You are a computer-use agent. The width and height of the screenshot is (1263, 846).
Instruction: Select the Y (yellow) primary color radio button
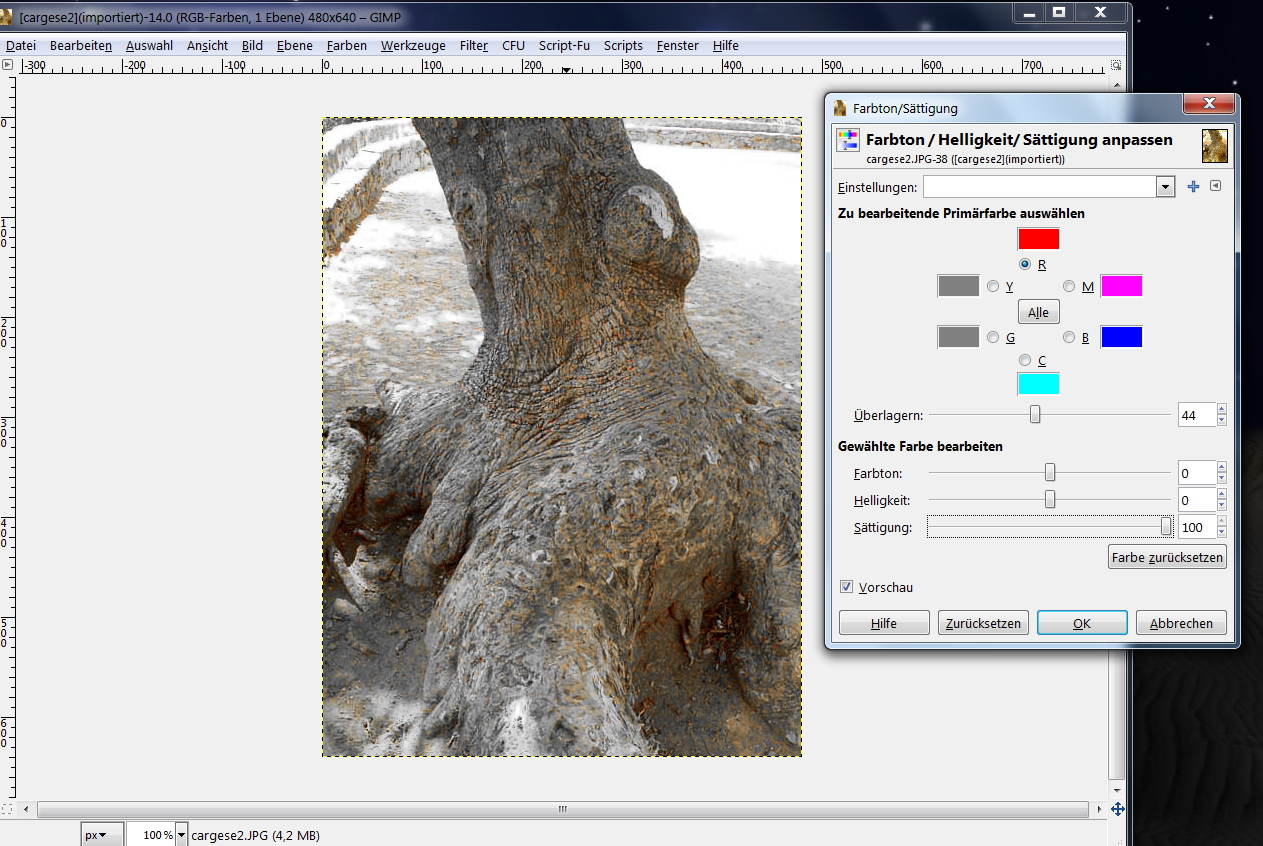click(x=993, y=287)
